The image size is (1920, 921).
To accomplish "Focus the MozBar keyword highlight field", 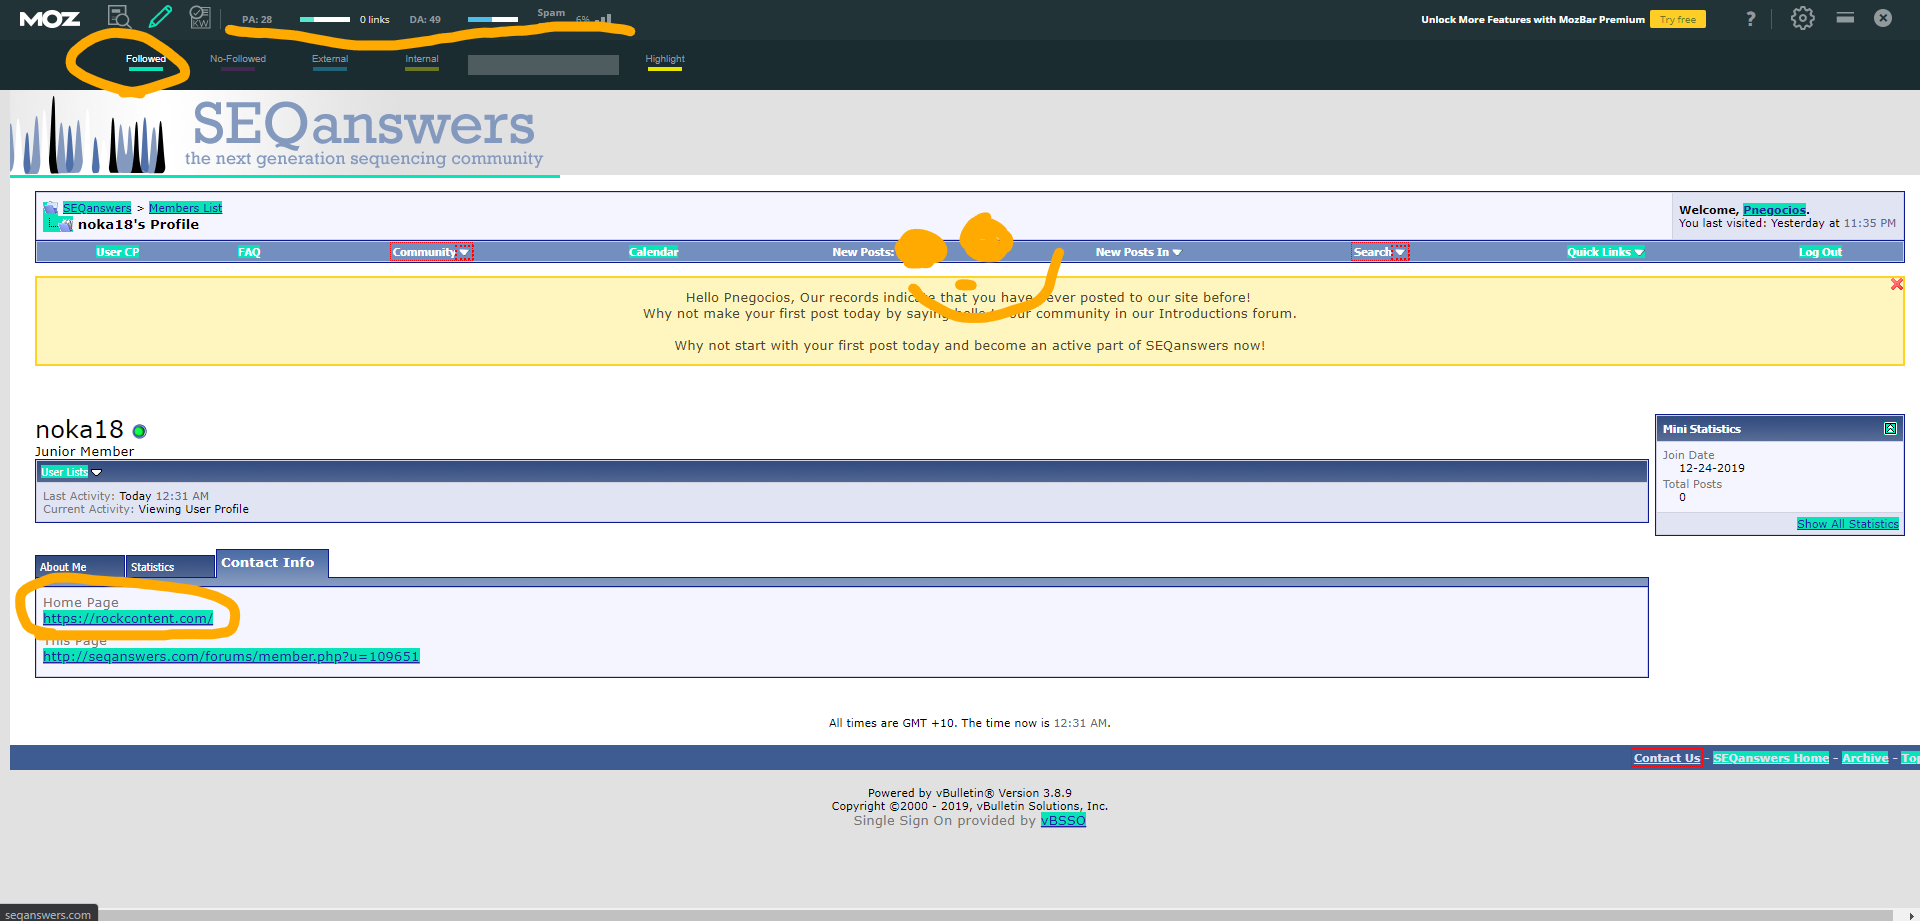I will coord(543,65).
